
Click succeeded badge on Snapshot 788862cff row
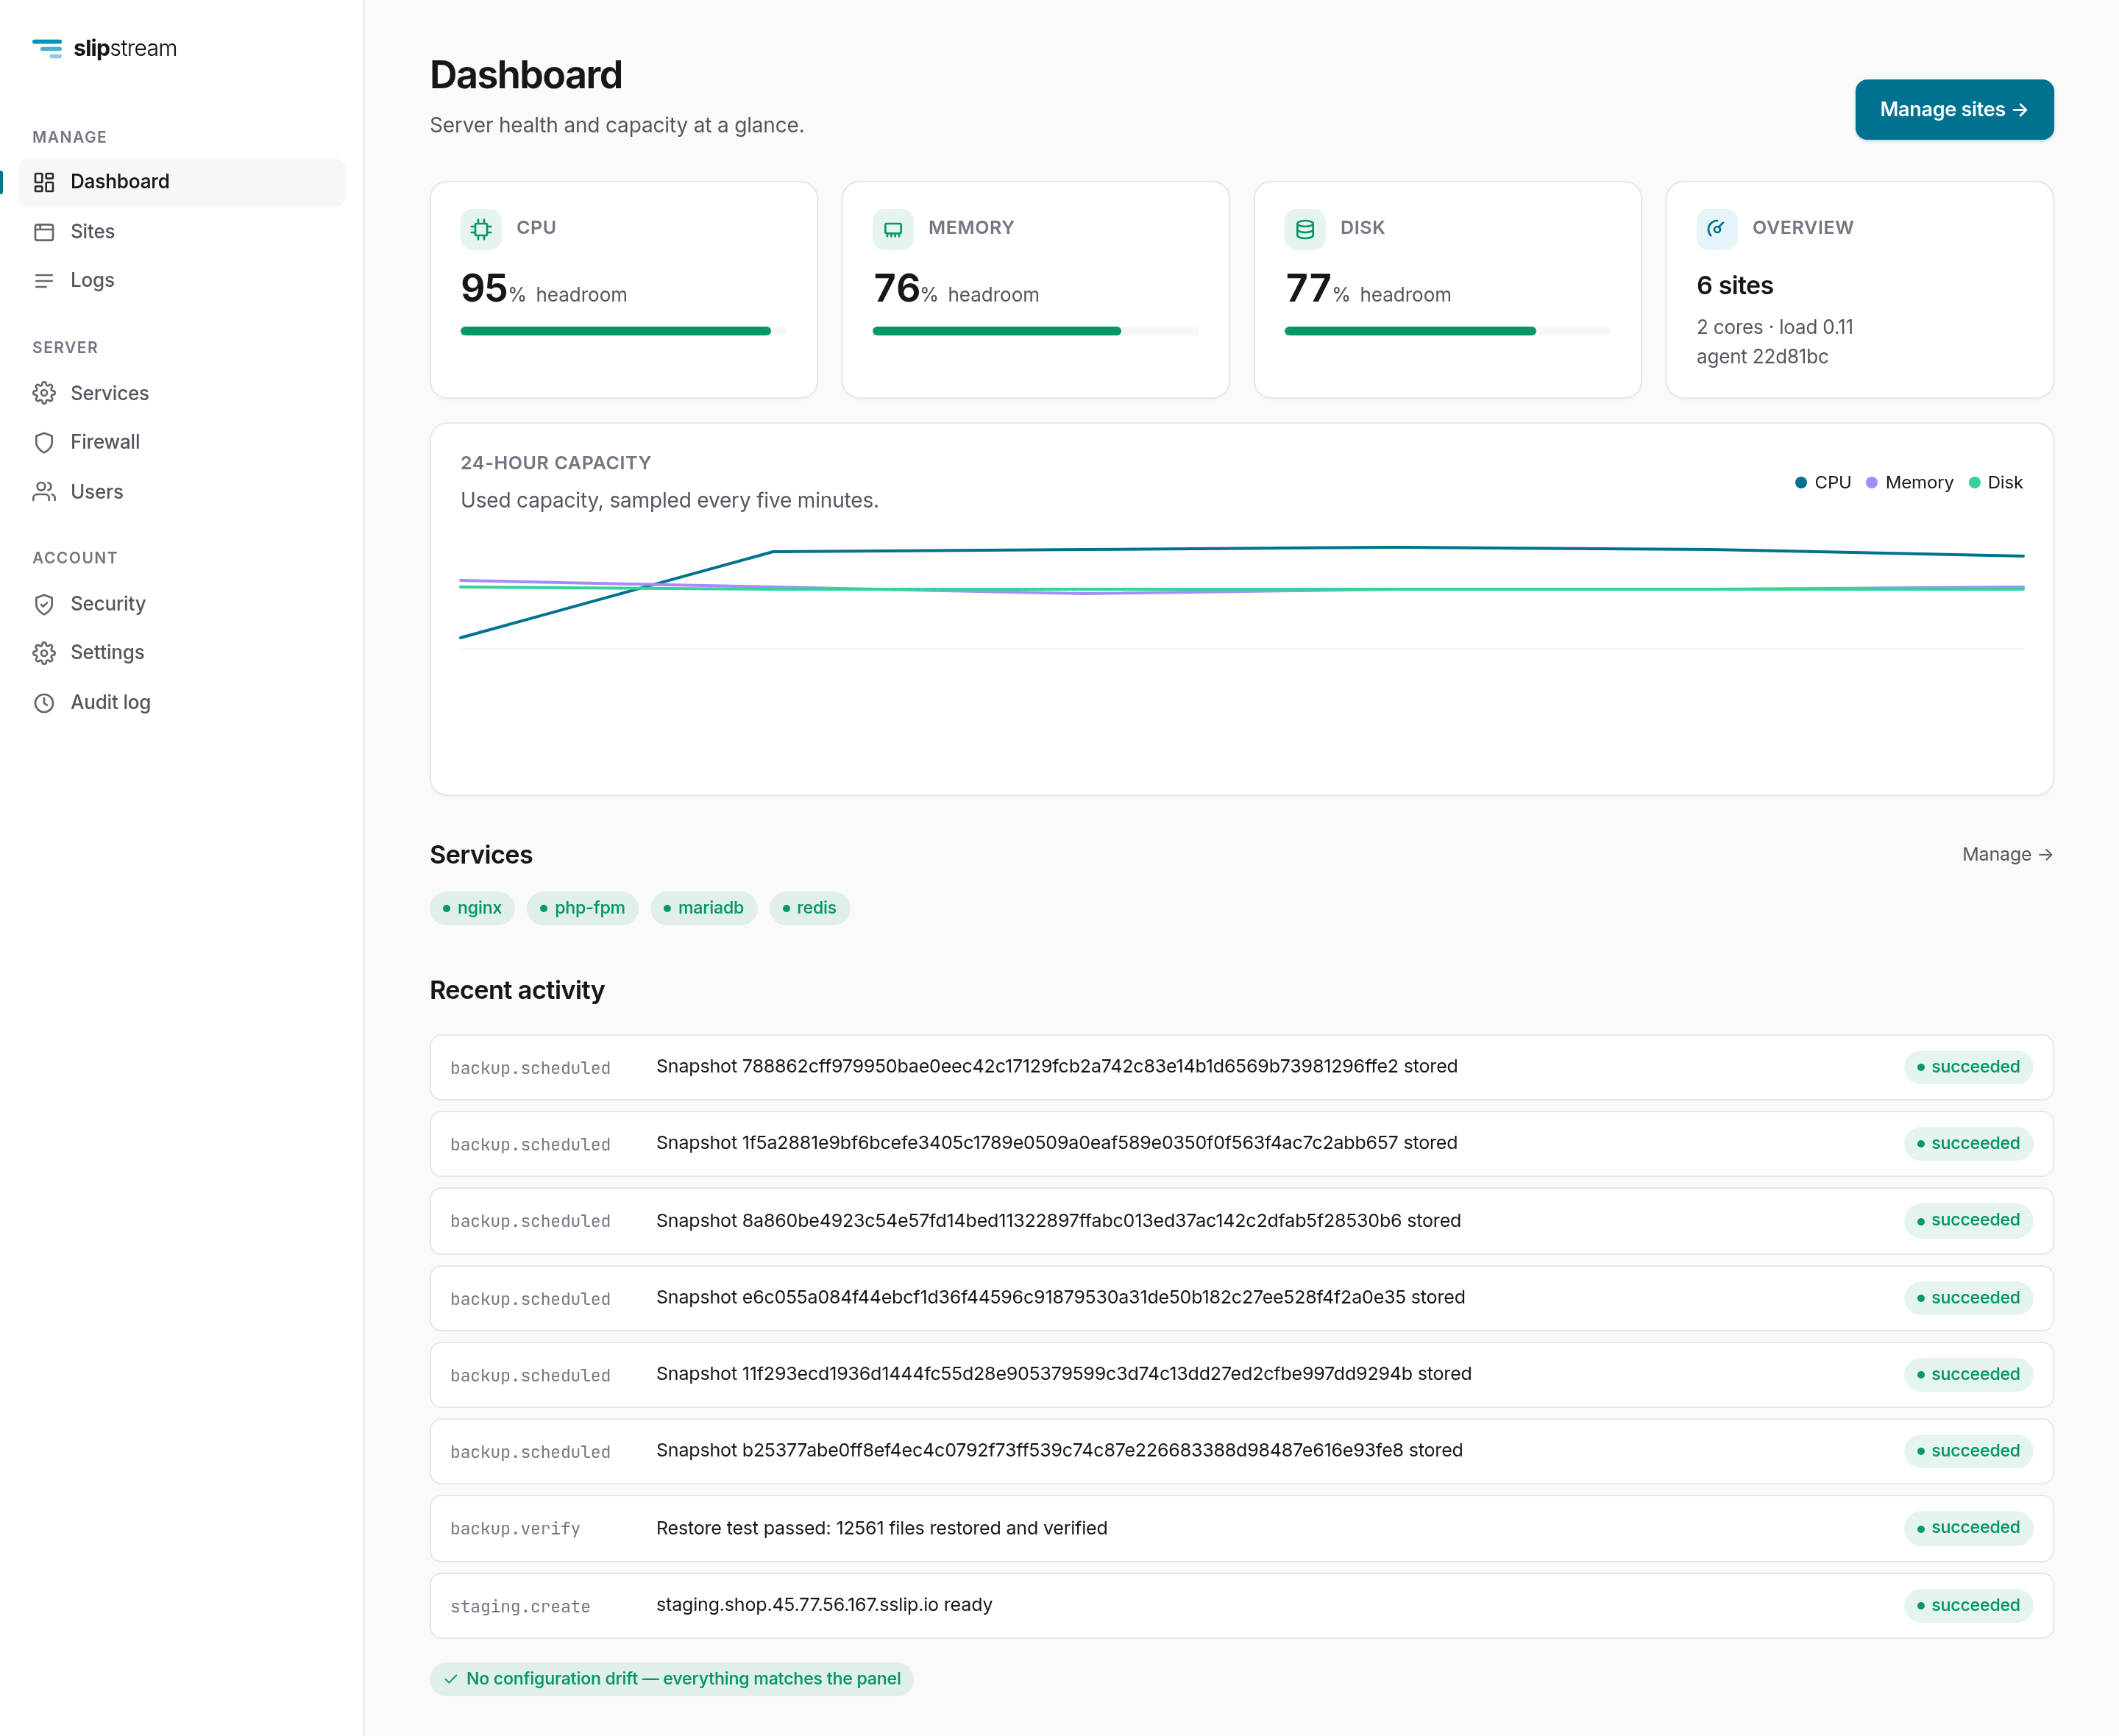pos(1968,1067)
